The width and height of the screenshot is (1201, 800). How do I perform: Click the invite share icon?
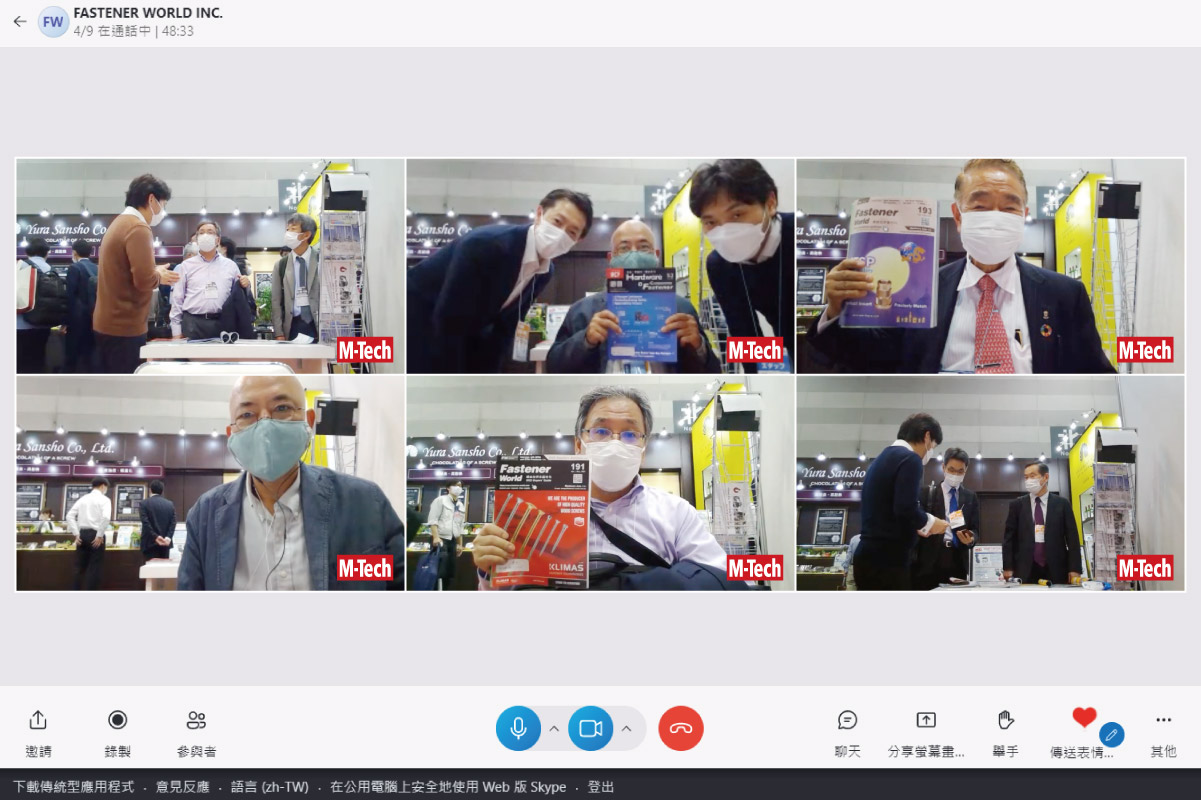point(38,720)
